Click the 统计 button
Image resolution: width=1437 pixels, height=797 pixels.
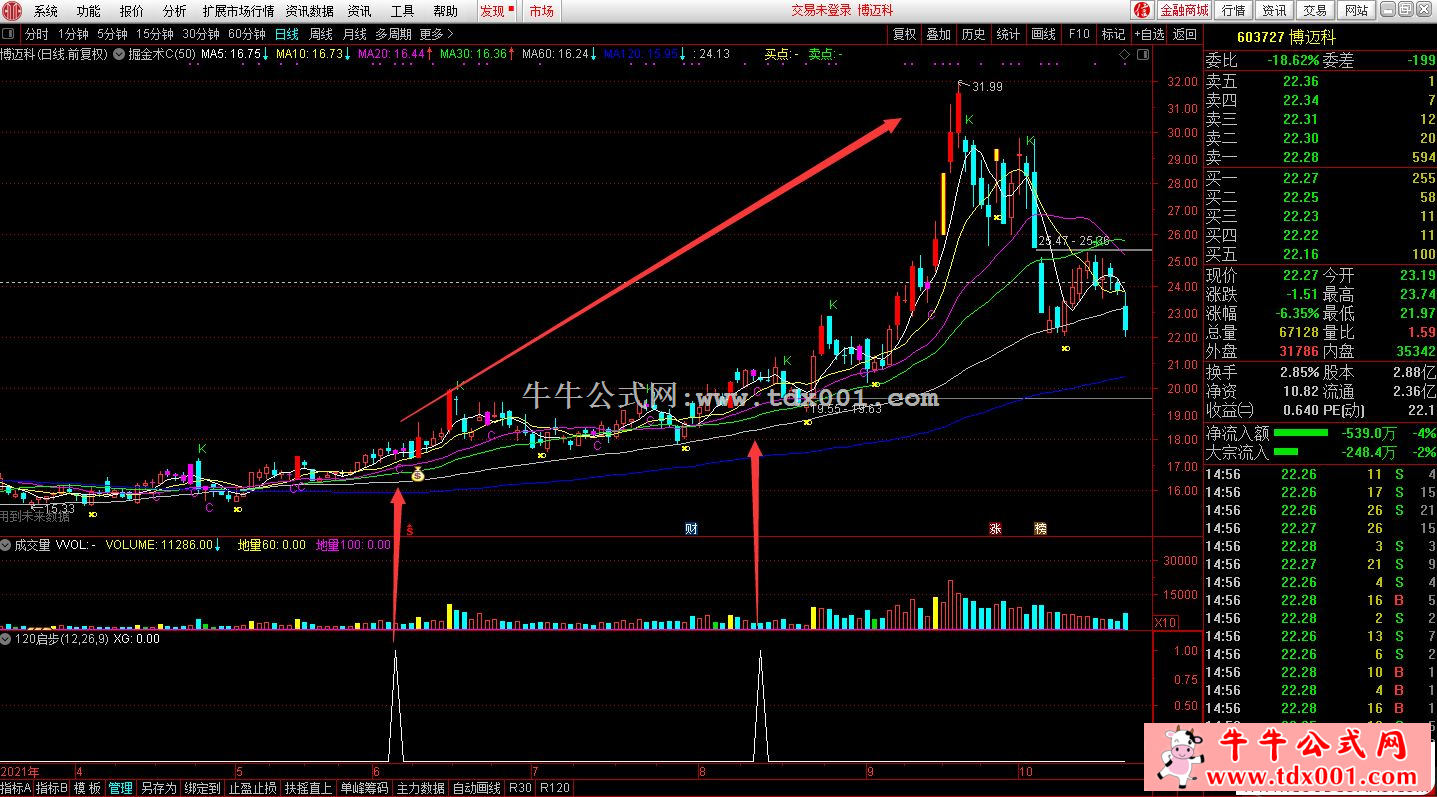pyautogui.click(x=1009, y=34)
